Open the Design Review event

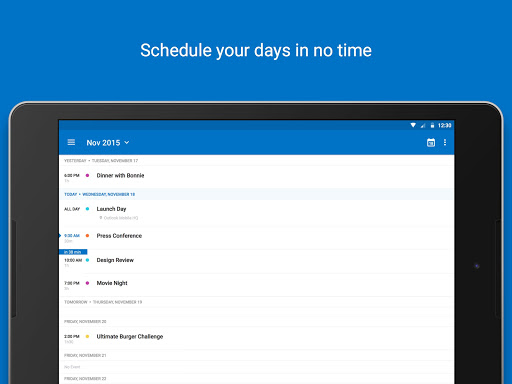(256, 262)
